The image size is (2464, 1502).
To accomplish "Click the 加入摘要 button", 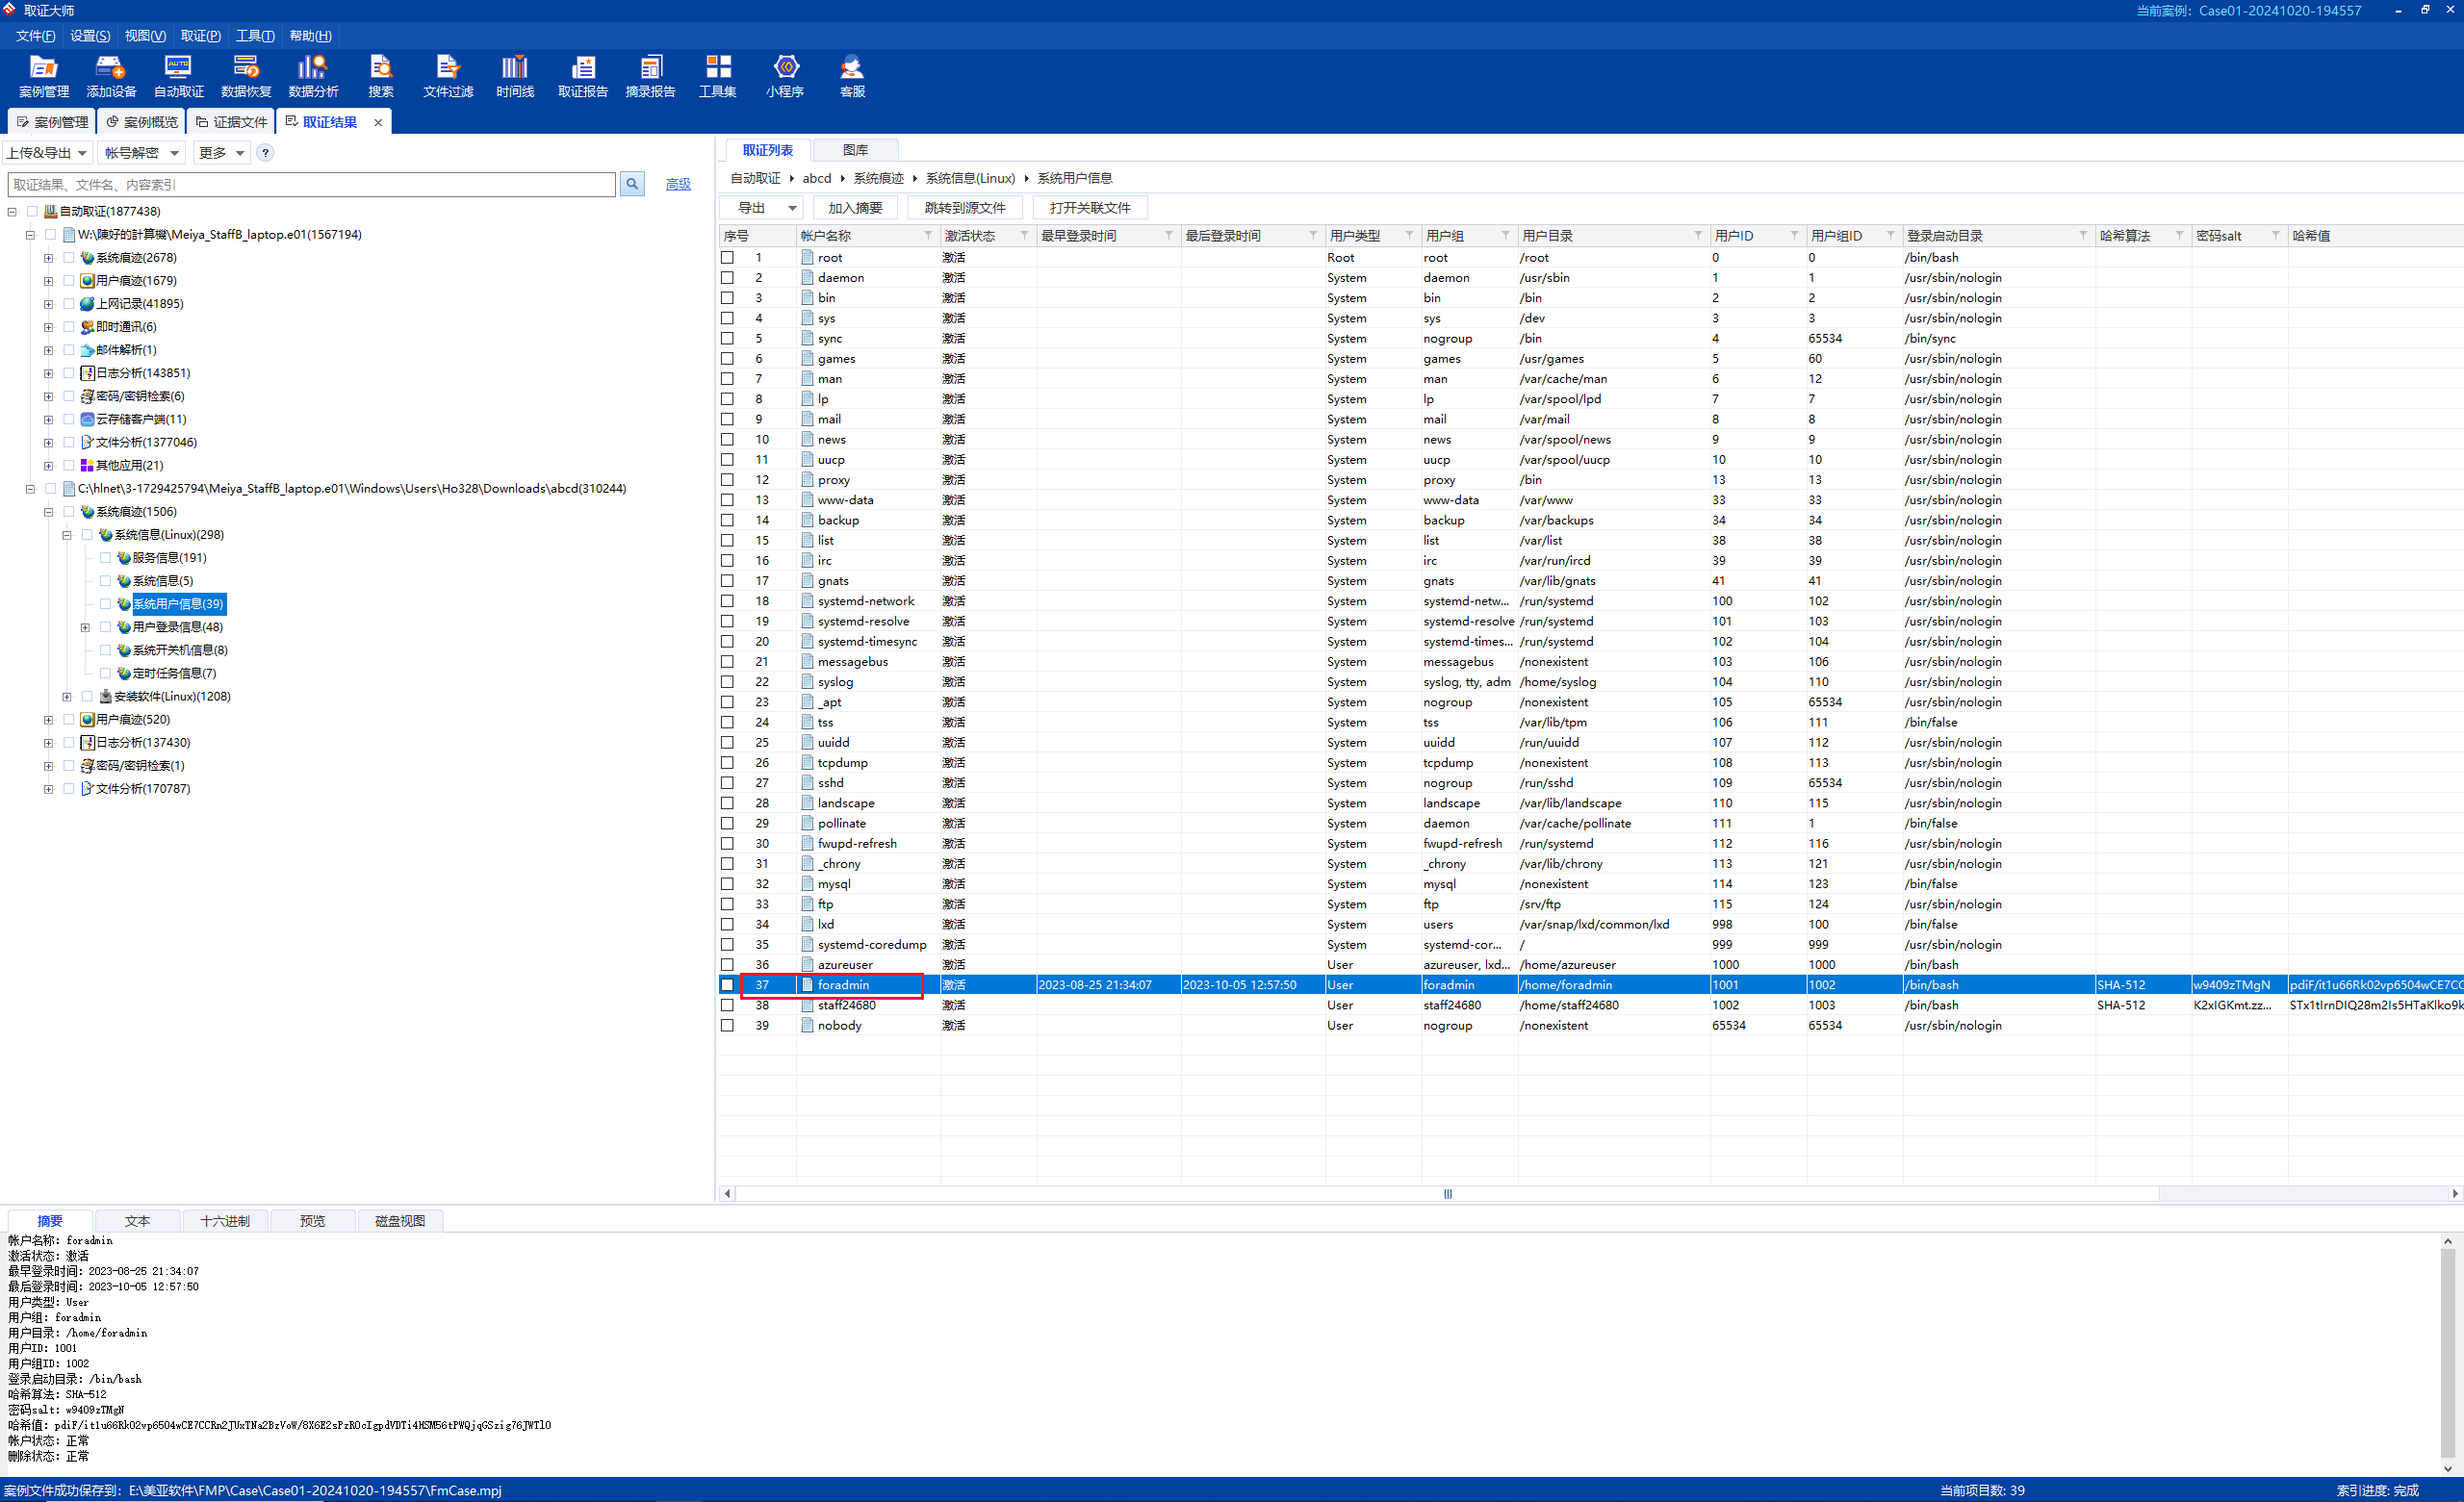I will point(855,208).
